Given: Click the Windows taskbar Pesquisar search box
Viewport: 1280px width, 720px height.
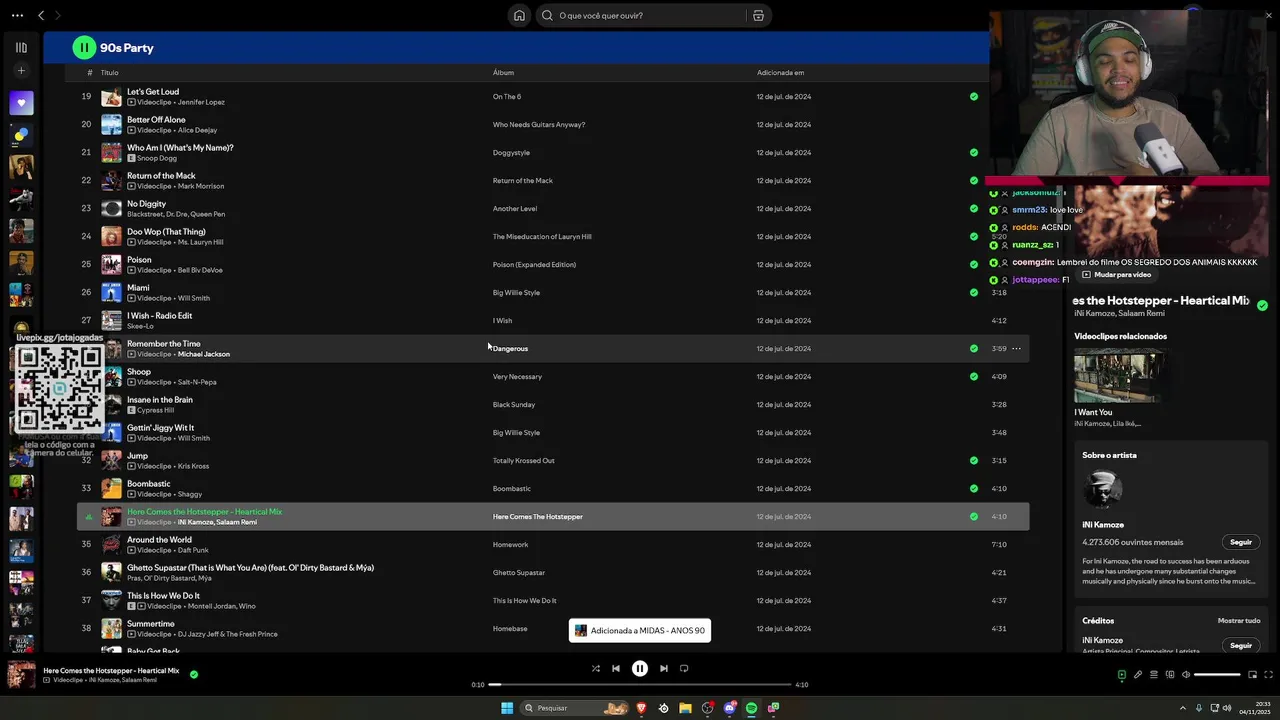Looking at the screenshot, I should click(x=575, y=708).
